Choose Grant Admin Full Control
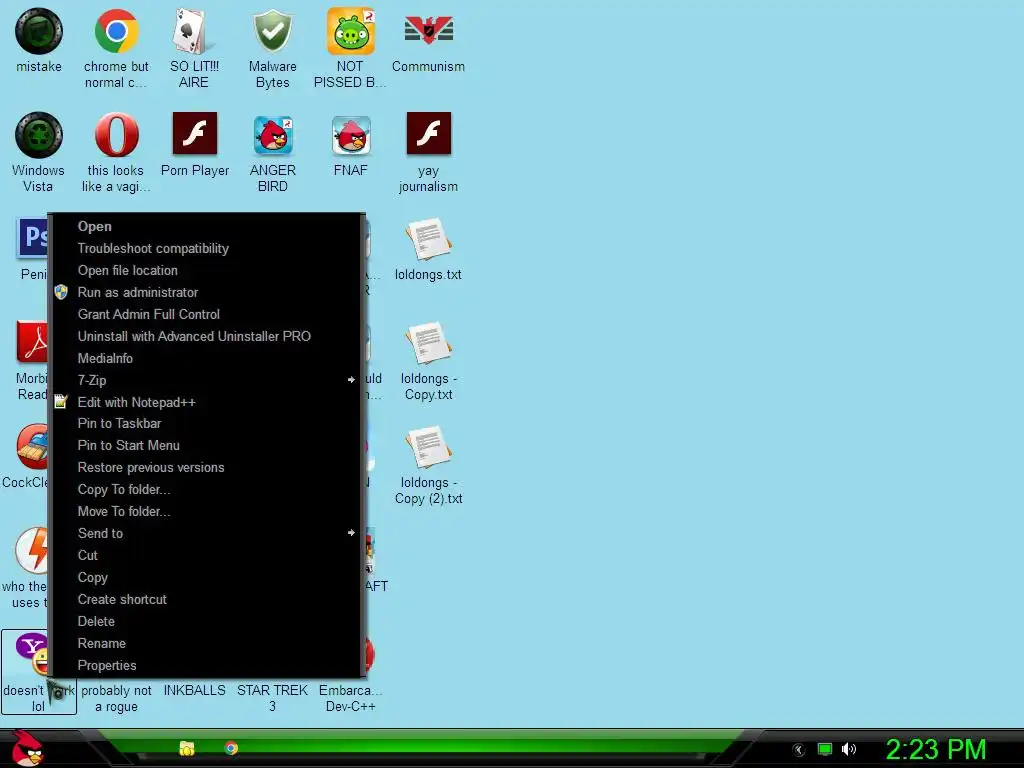The height and width of the screenshot is (768, 1024). (206, 314)
